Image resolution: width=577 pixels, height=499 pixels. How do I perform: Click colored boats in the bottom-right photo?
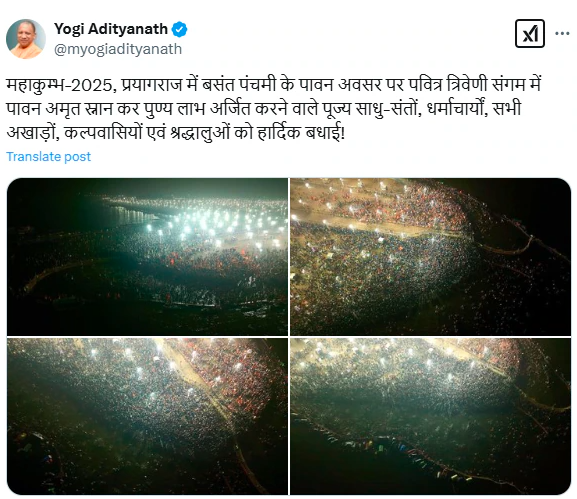pyautogui.click(x=390, y=446)
